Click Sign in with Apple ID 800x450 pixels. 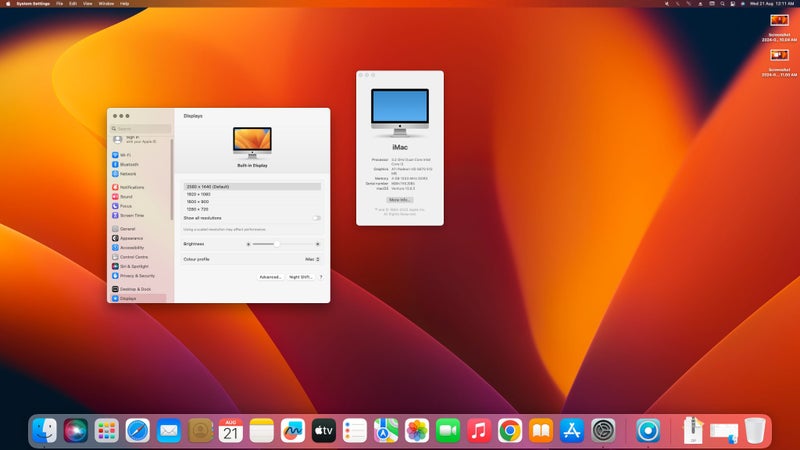(135, 139)
